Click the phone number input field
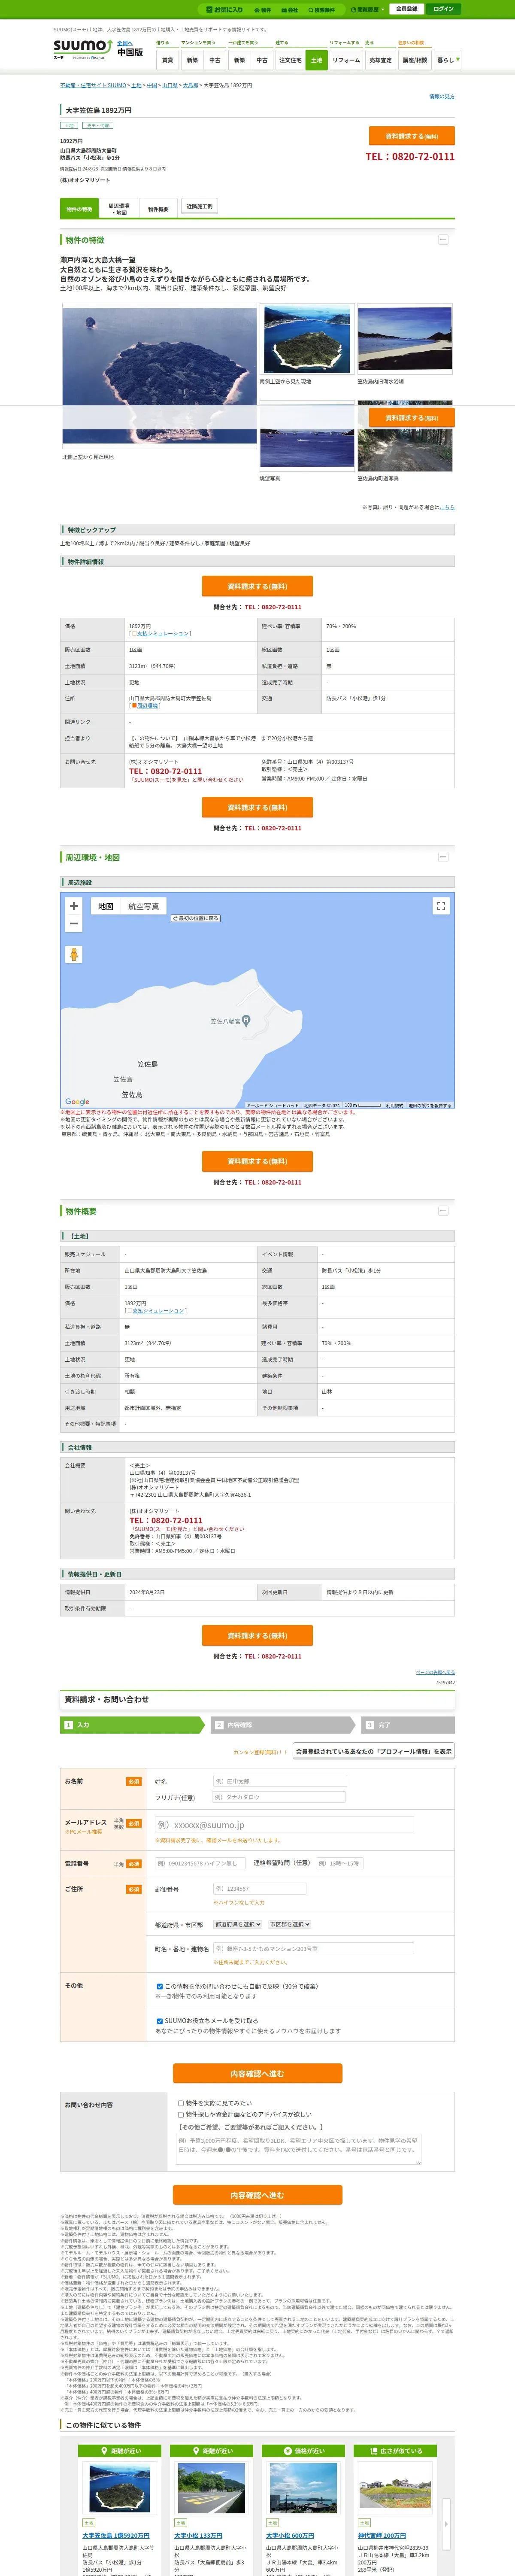Image resolution: width=515 pixels, height=2576 pixels. 200,1863
